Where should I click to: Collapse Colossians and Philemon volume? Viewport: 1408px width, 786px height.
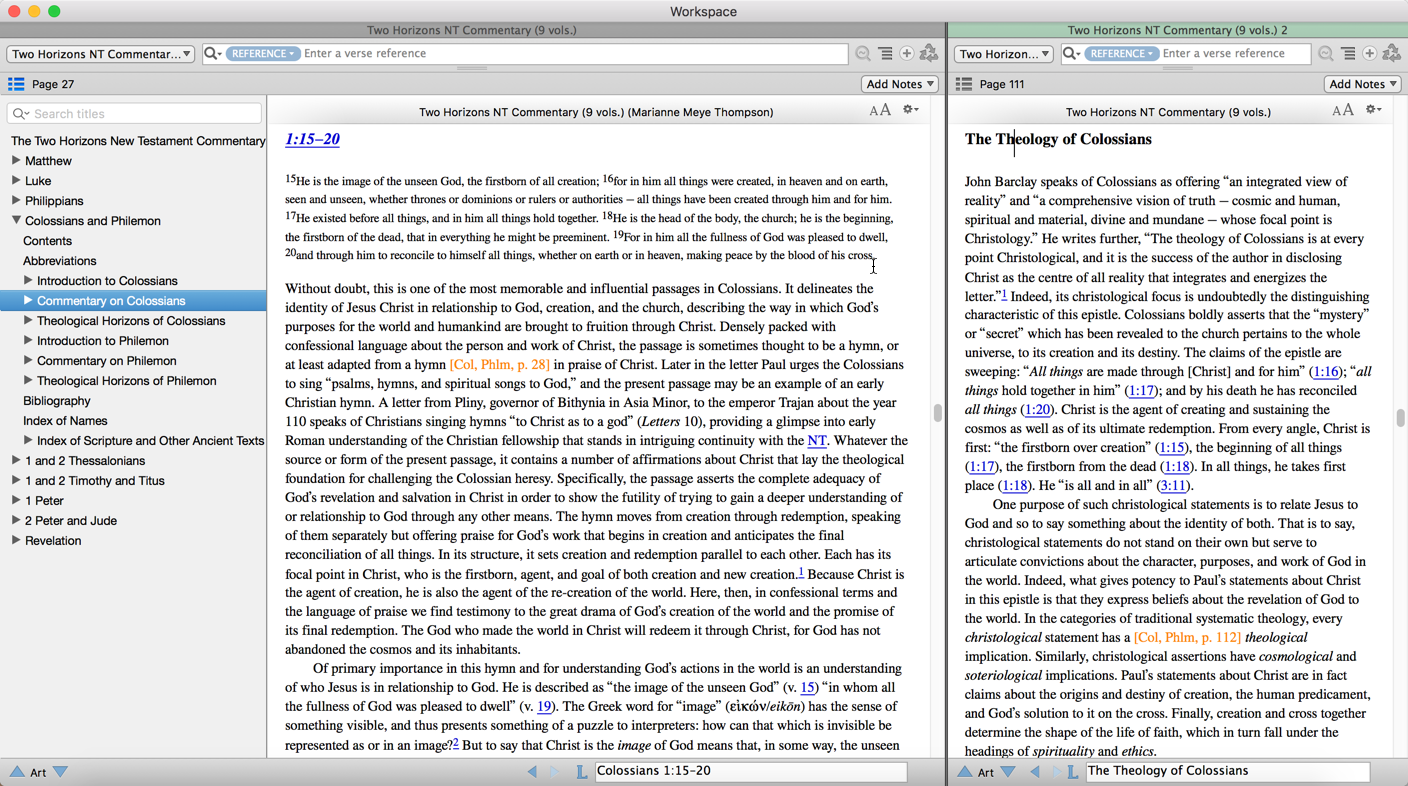(16, 220)
